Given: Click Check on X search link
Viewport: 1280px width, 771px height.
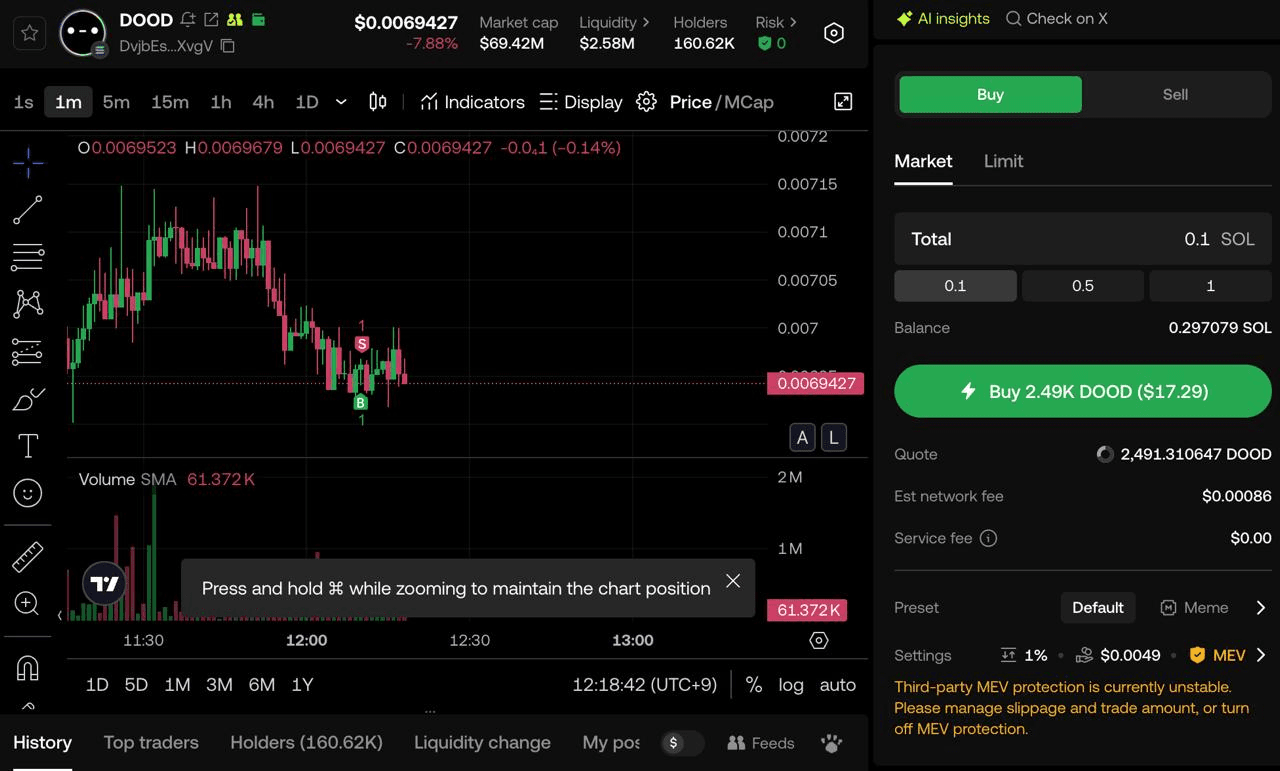Looking at the screenshot, I should pos(1056,18).
